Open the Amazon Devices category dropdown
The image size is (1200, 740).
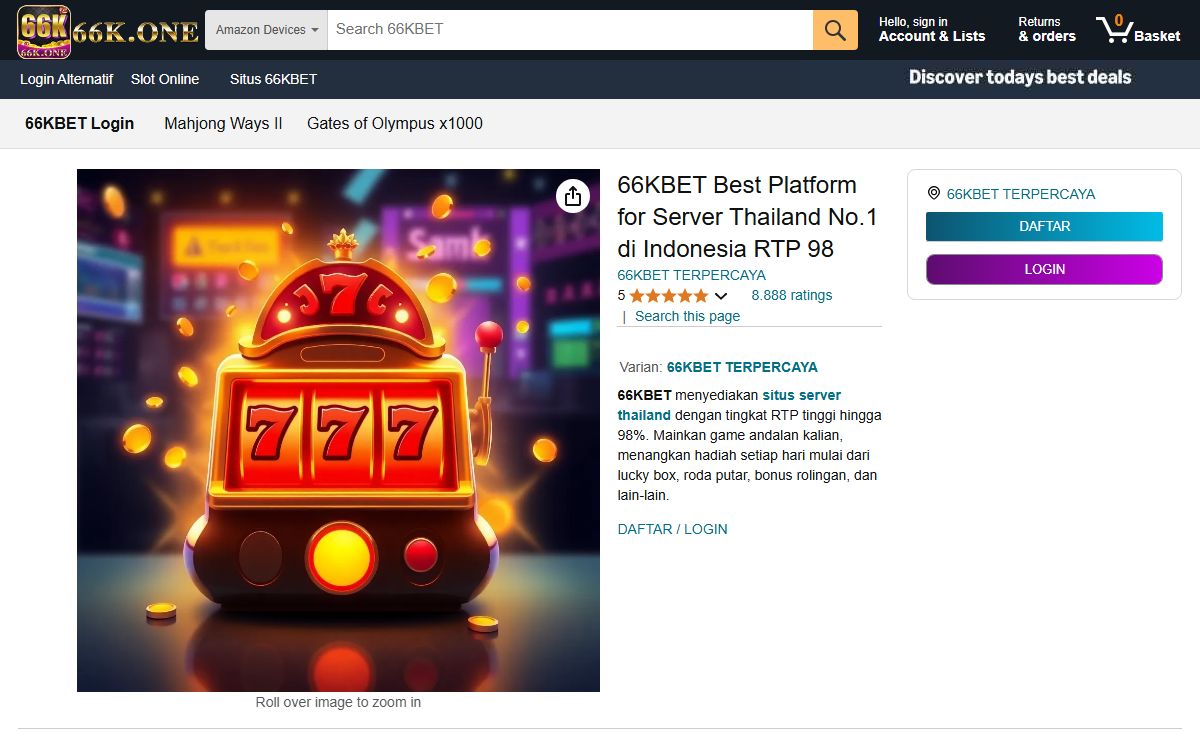point(267,30)
